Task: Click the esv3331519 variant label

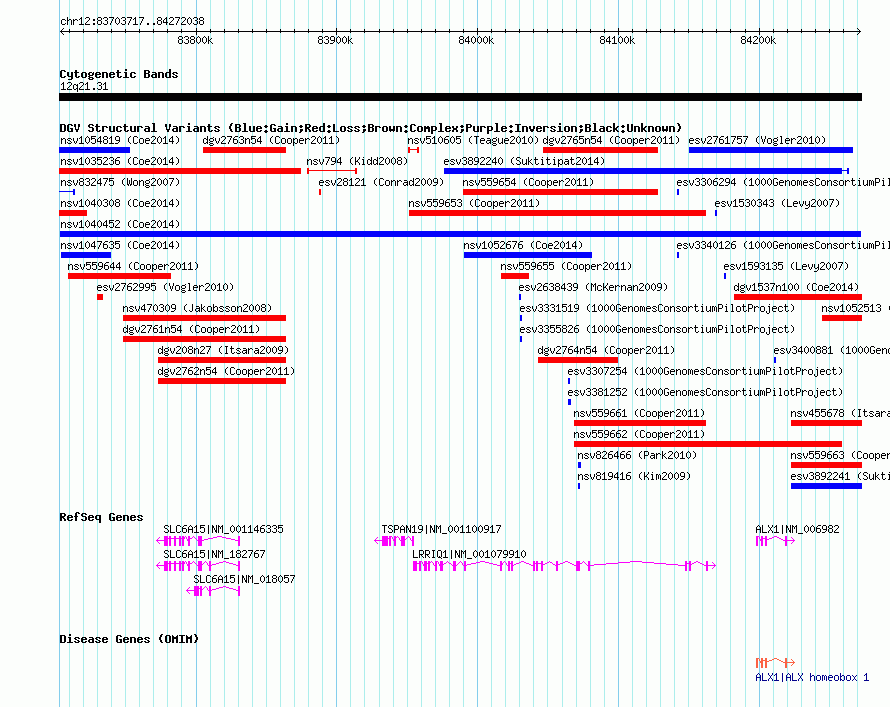Action: (x=657, y=308)
